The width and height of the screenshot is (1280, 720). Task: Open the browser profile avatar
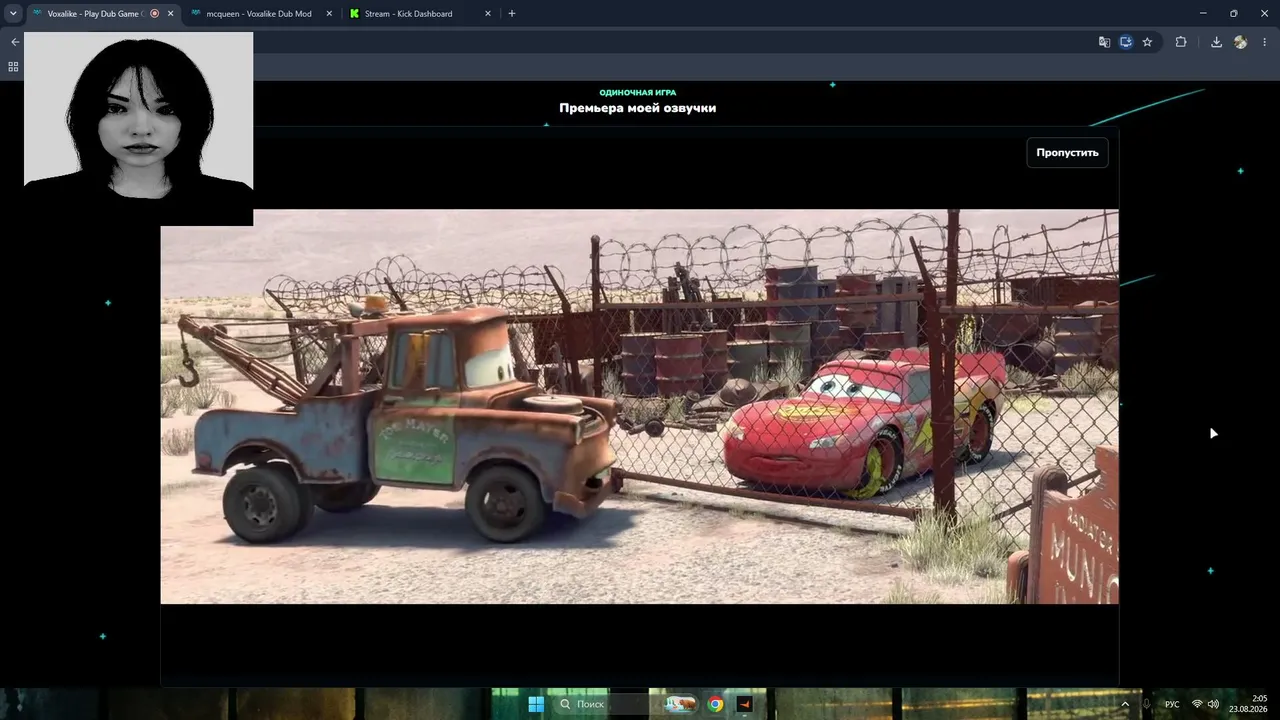tap(1241, 42)
